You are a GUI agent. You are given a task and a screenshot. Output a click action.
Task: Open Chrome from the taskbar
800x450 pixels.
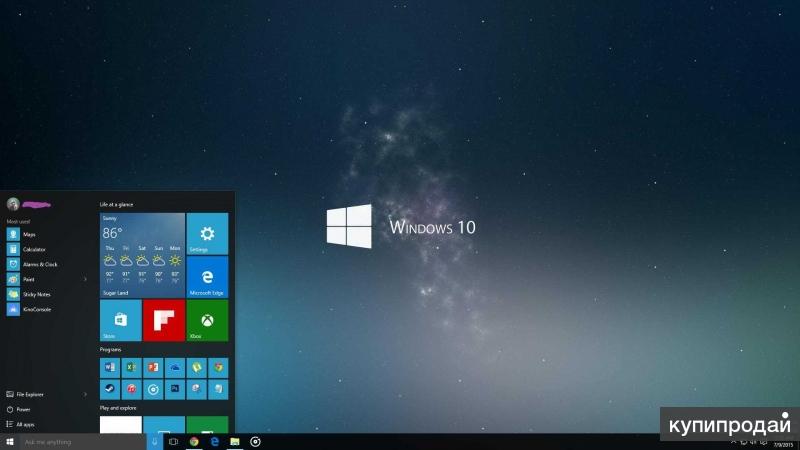coord(194,442)
